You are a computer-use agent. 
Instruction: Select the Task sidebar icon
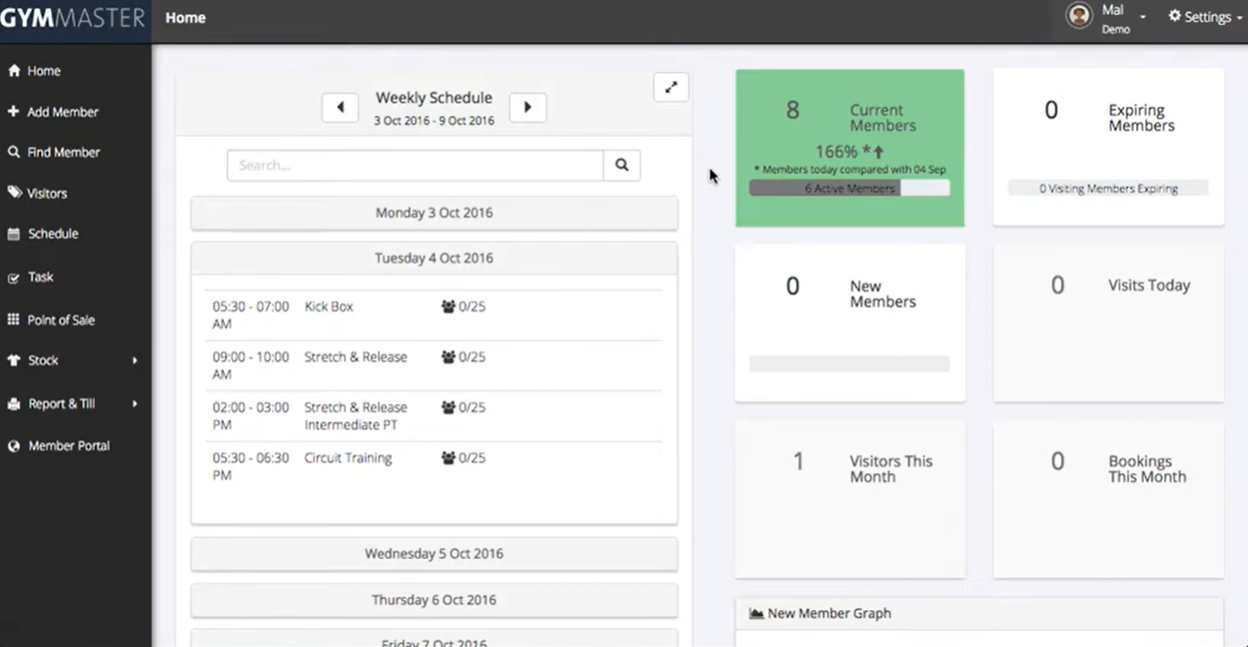click(x=15, y=277)
